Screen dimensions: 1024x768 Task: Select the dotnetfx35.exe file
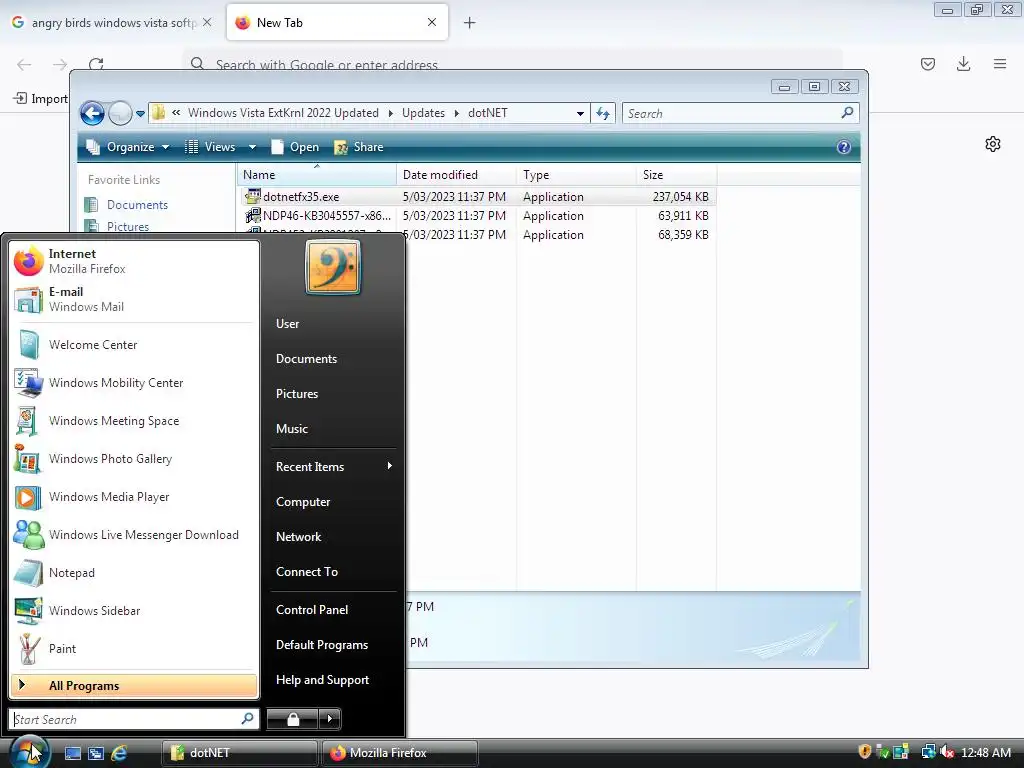click(x=477, y=197)
